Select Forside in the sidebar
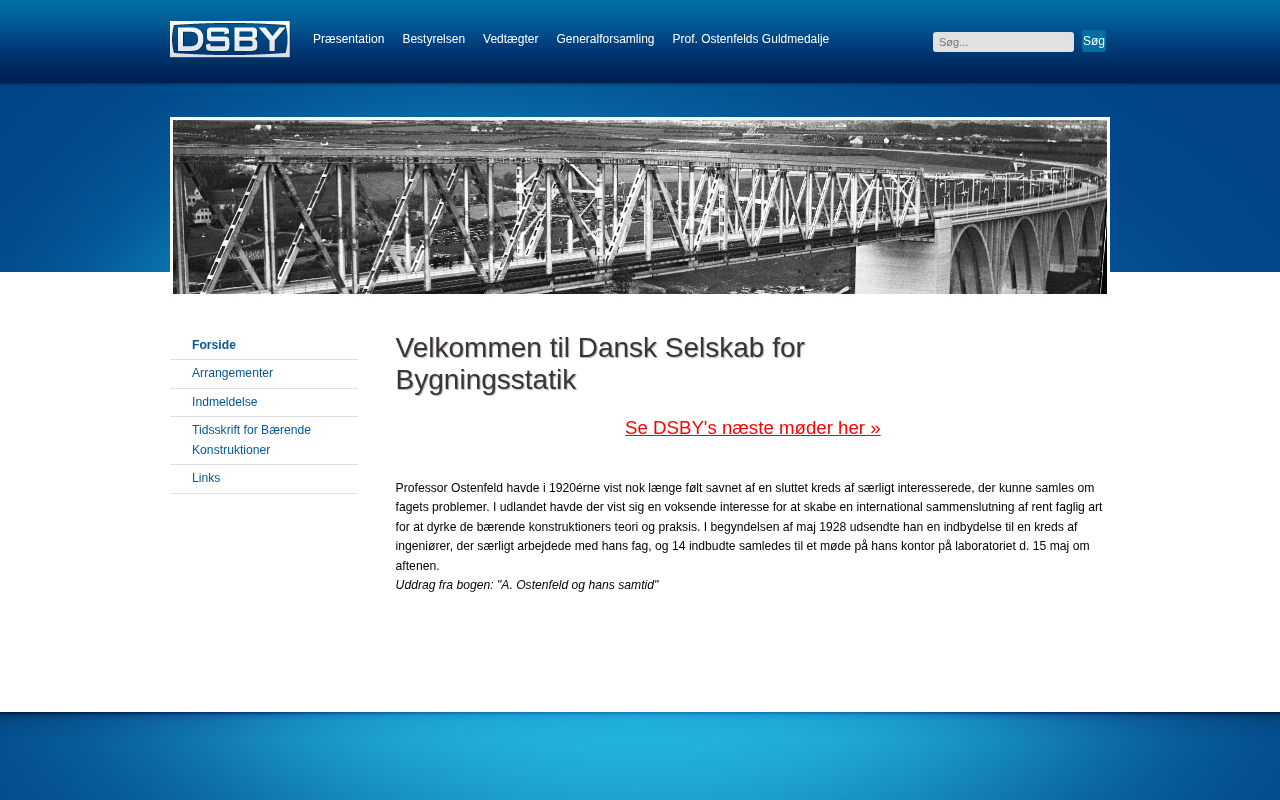The width and height of the screenshot is (1280, 800). [x=214, y=345]
